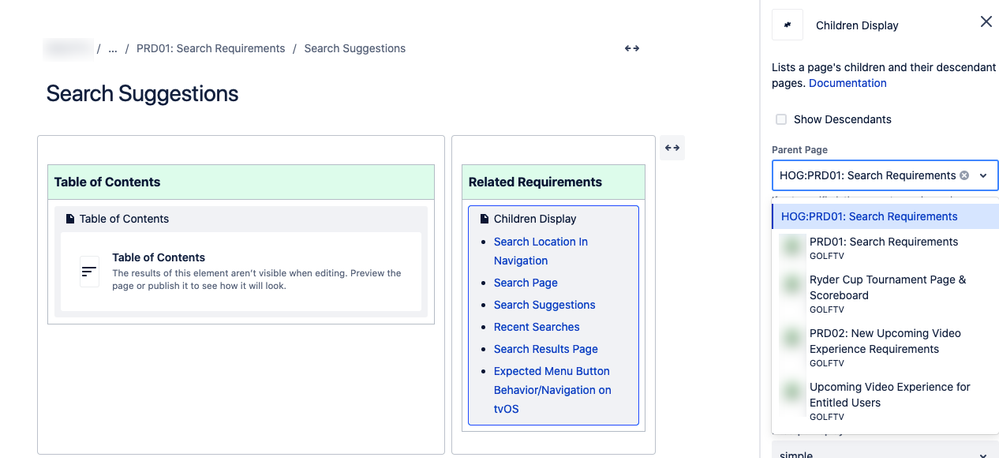Clear the Parent Page field value

tap(964, 175)
